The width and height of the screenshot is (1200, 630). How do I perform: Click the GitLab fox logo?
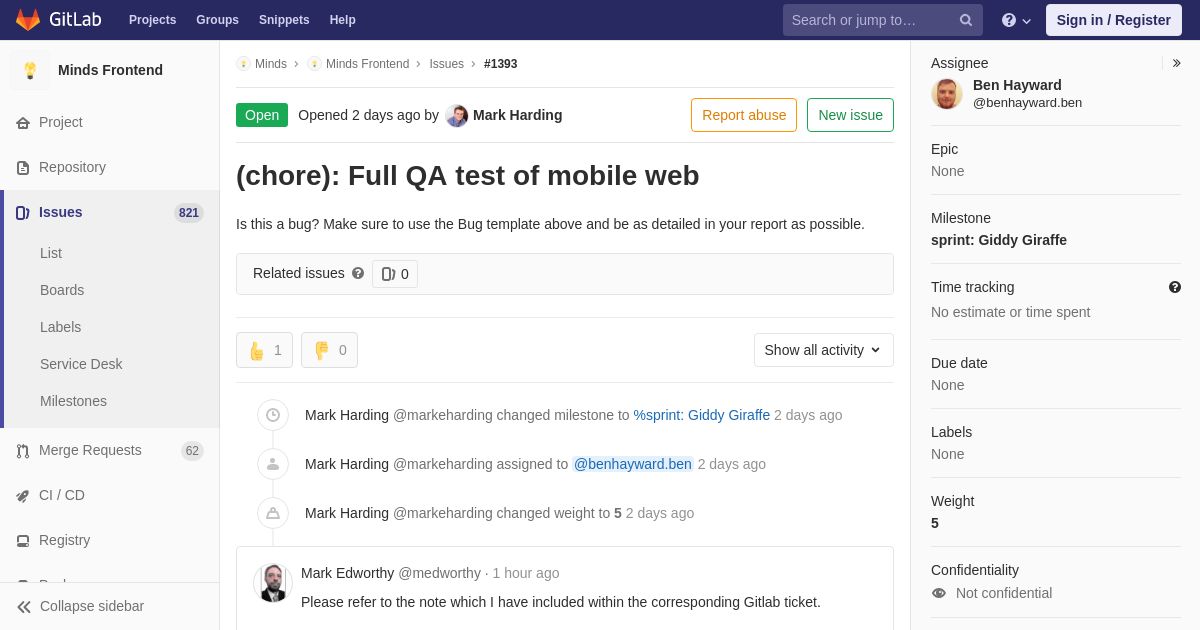click(x=28, y=20)
